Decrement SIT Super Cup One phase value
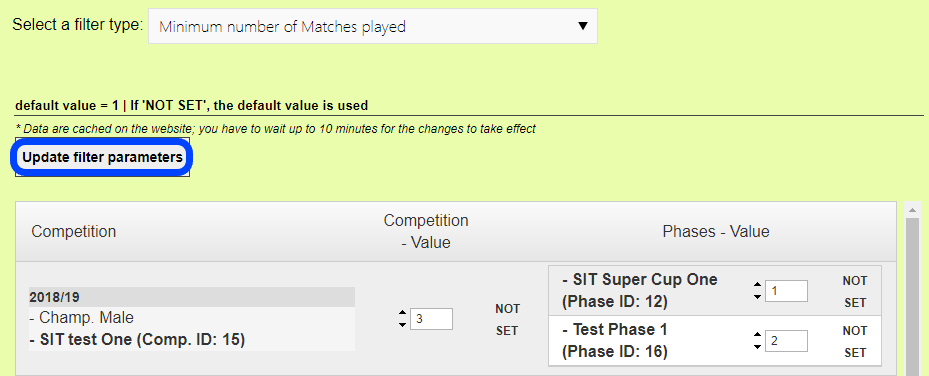Viewport: 929px width, 376px height. (757, 296)
